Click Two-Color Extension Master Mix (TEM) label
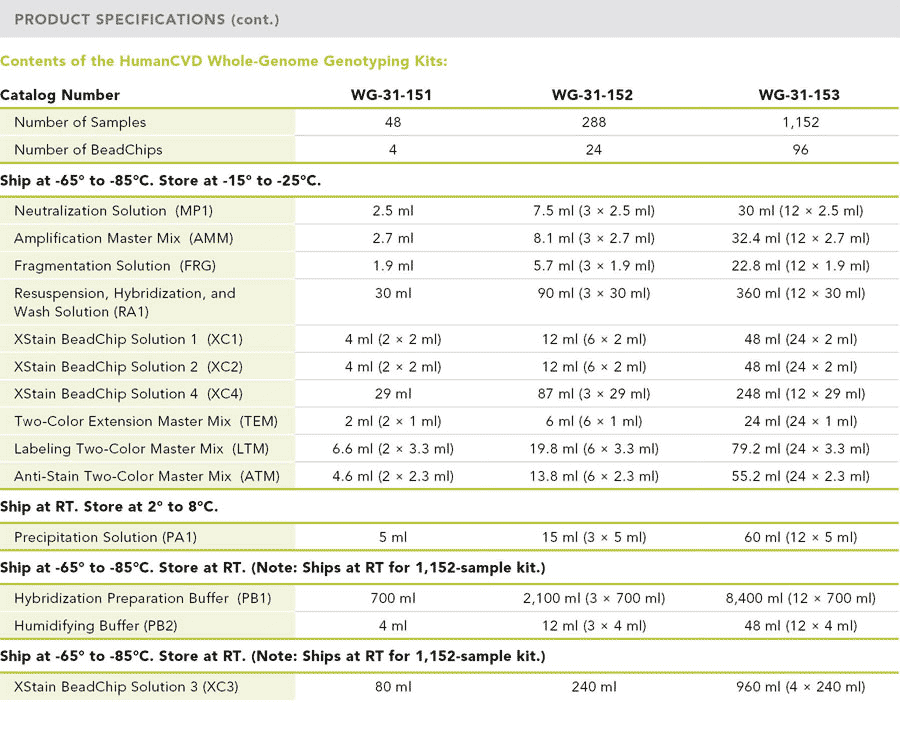 tap(146, 421)
